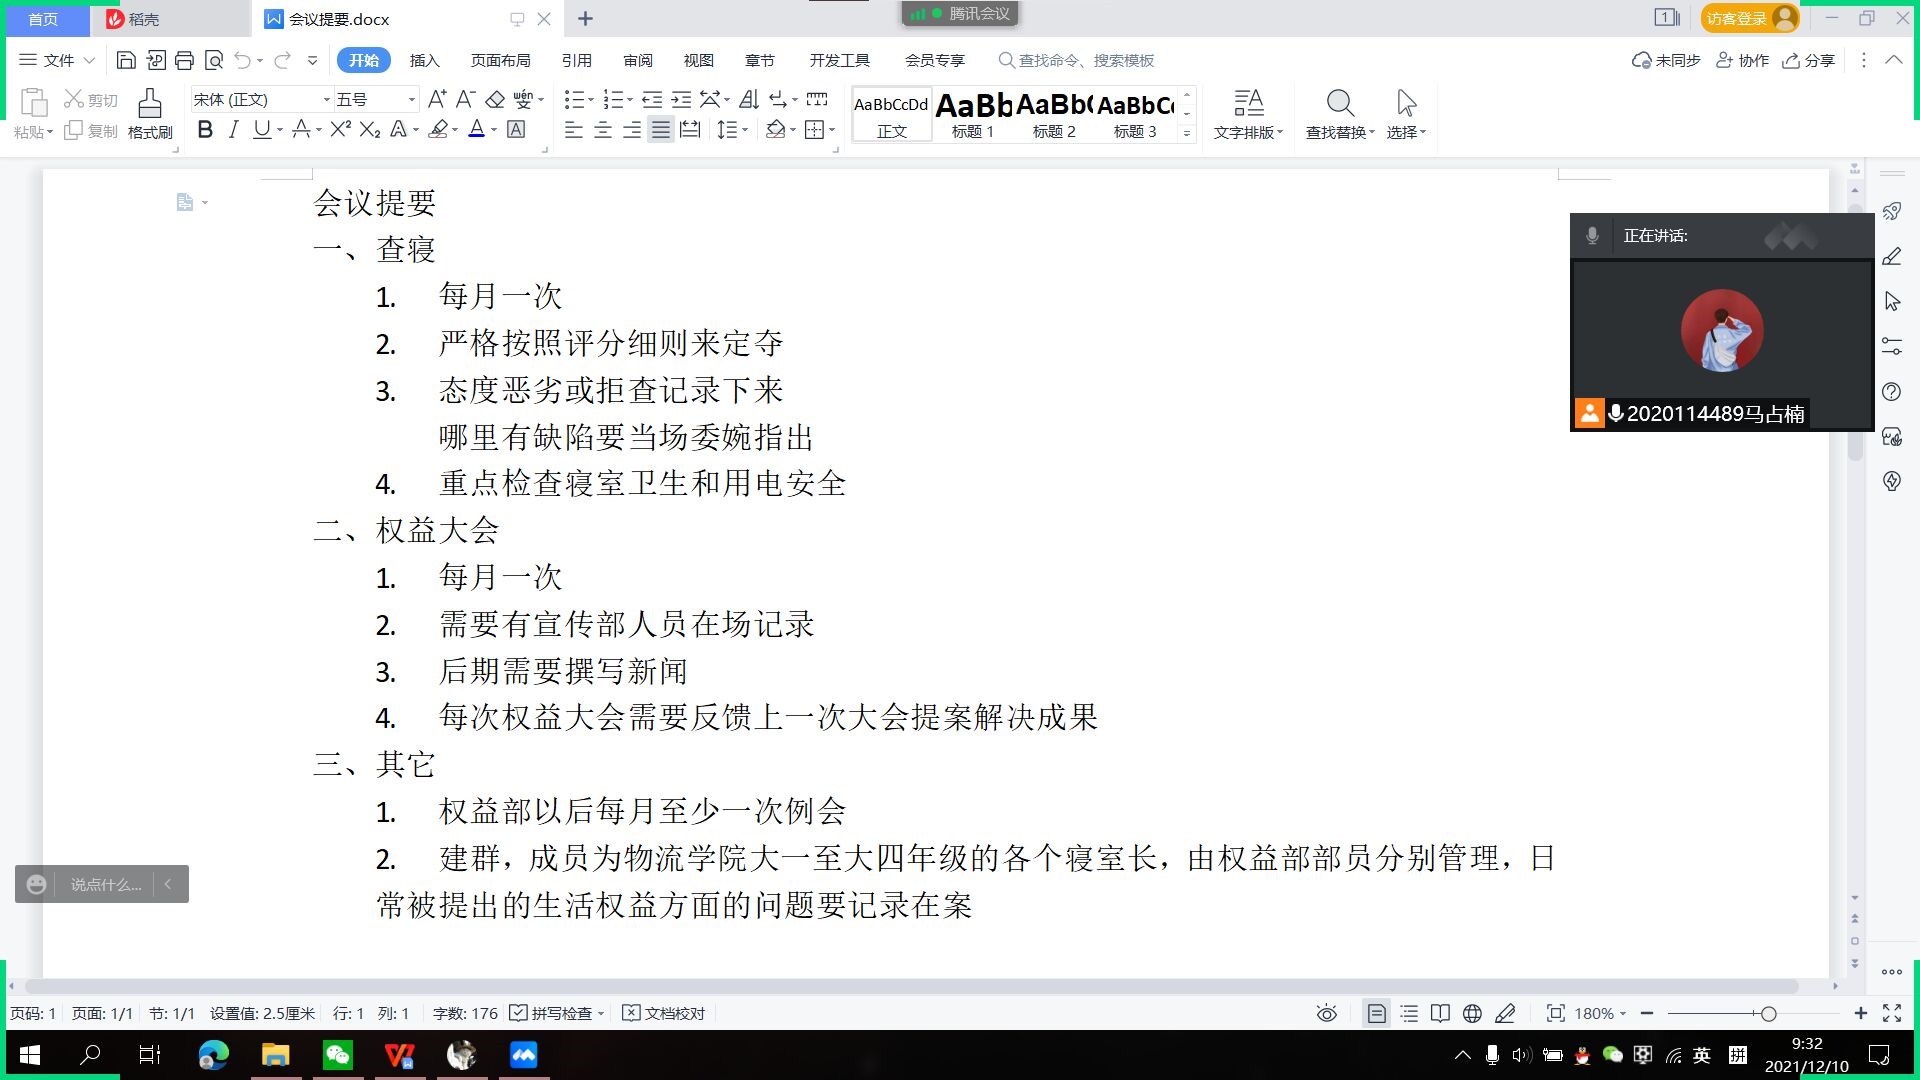Image resolution: width=1920 pixels, height=1080 pixels.
Task: Open the font size dropdown (五号)
Action: coord(411,100)
